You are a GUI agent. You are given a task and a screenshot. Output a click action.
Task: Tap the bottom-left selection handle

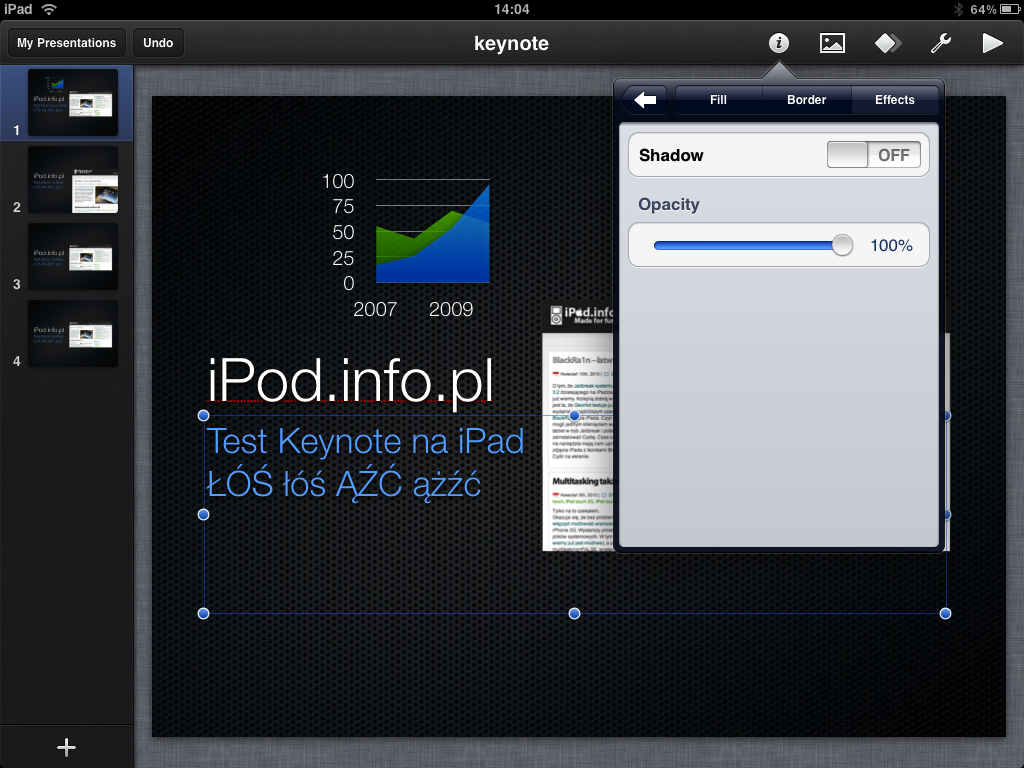[x=203, y=613]
